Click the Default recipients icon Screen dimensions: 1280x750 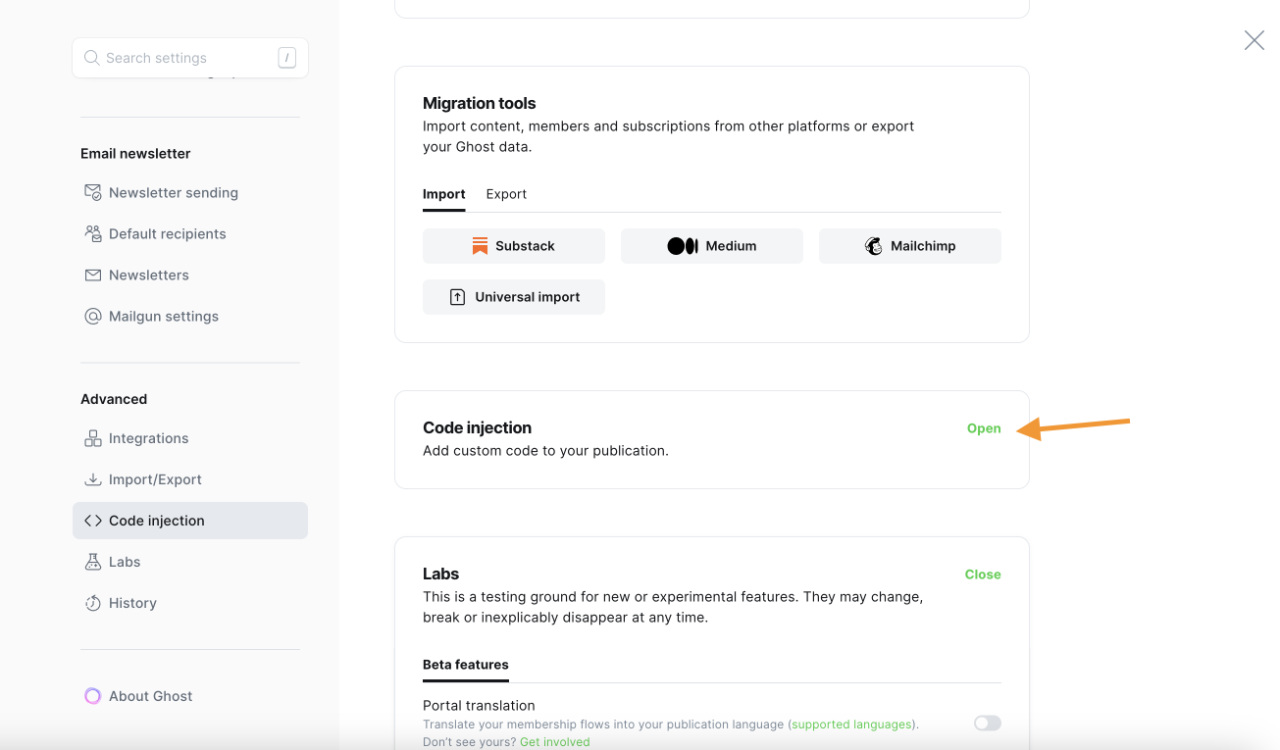pos(93,234)
